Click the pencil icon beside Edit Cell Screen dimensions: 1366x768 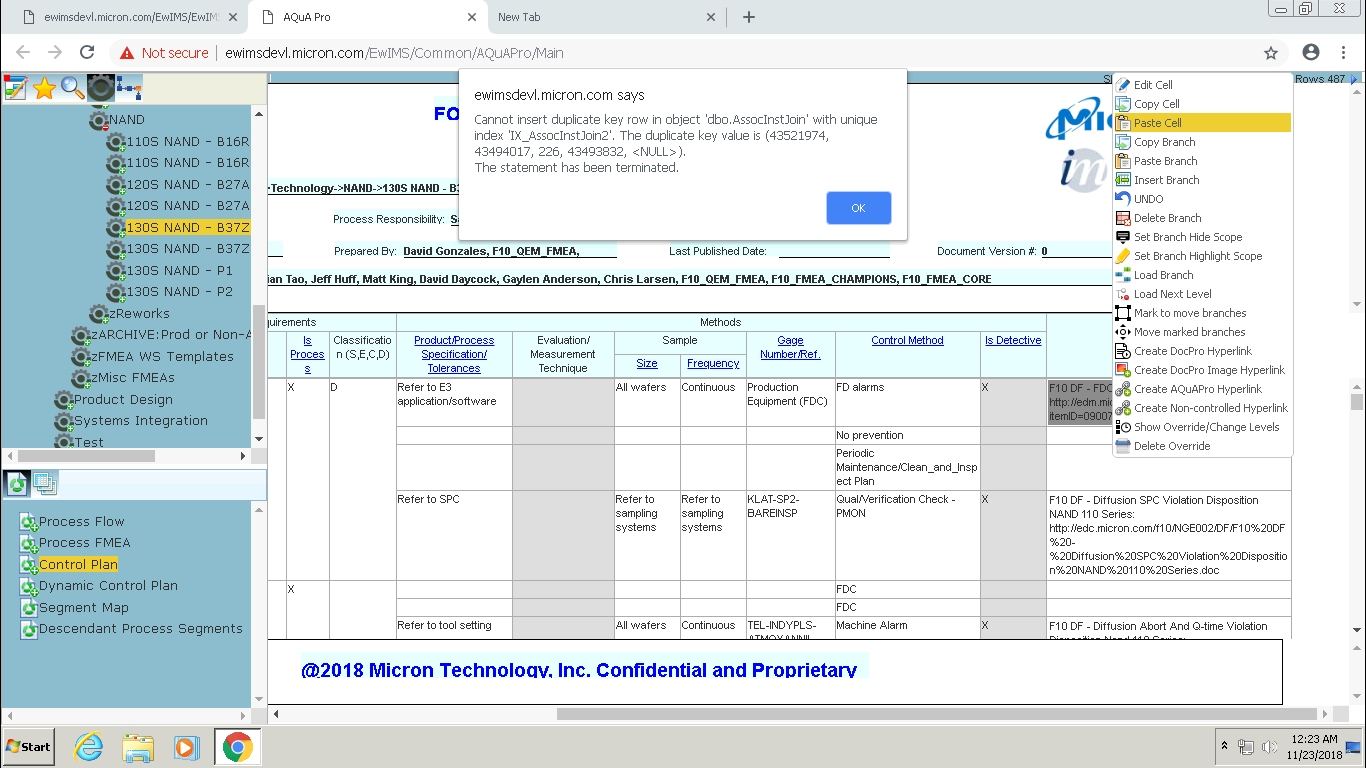click(1123, 85)
